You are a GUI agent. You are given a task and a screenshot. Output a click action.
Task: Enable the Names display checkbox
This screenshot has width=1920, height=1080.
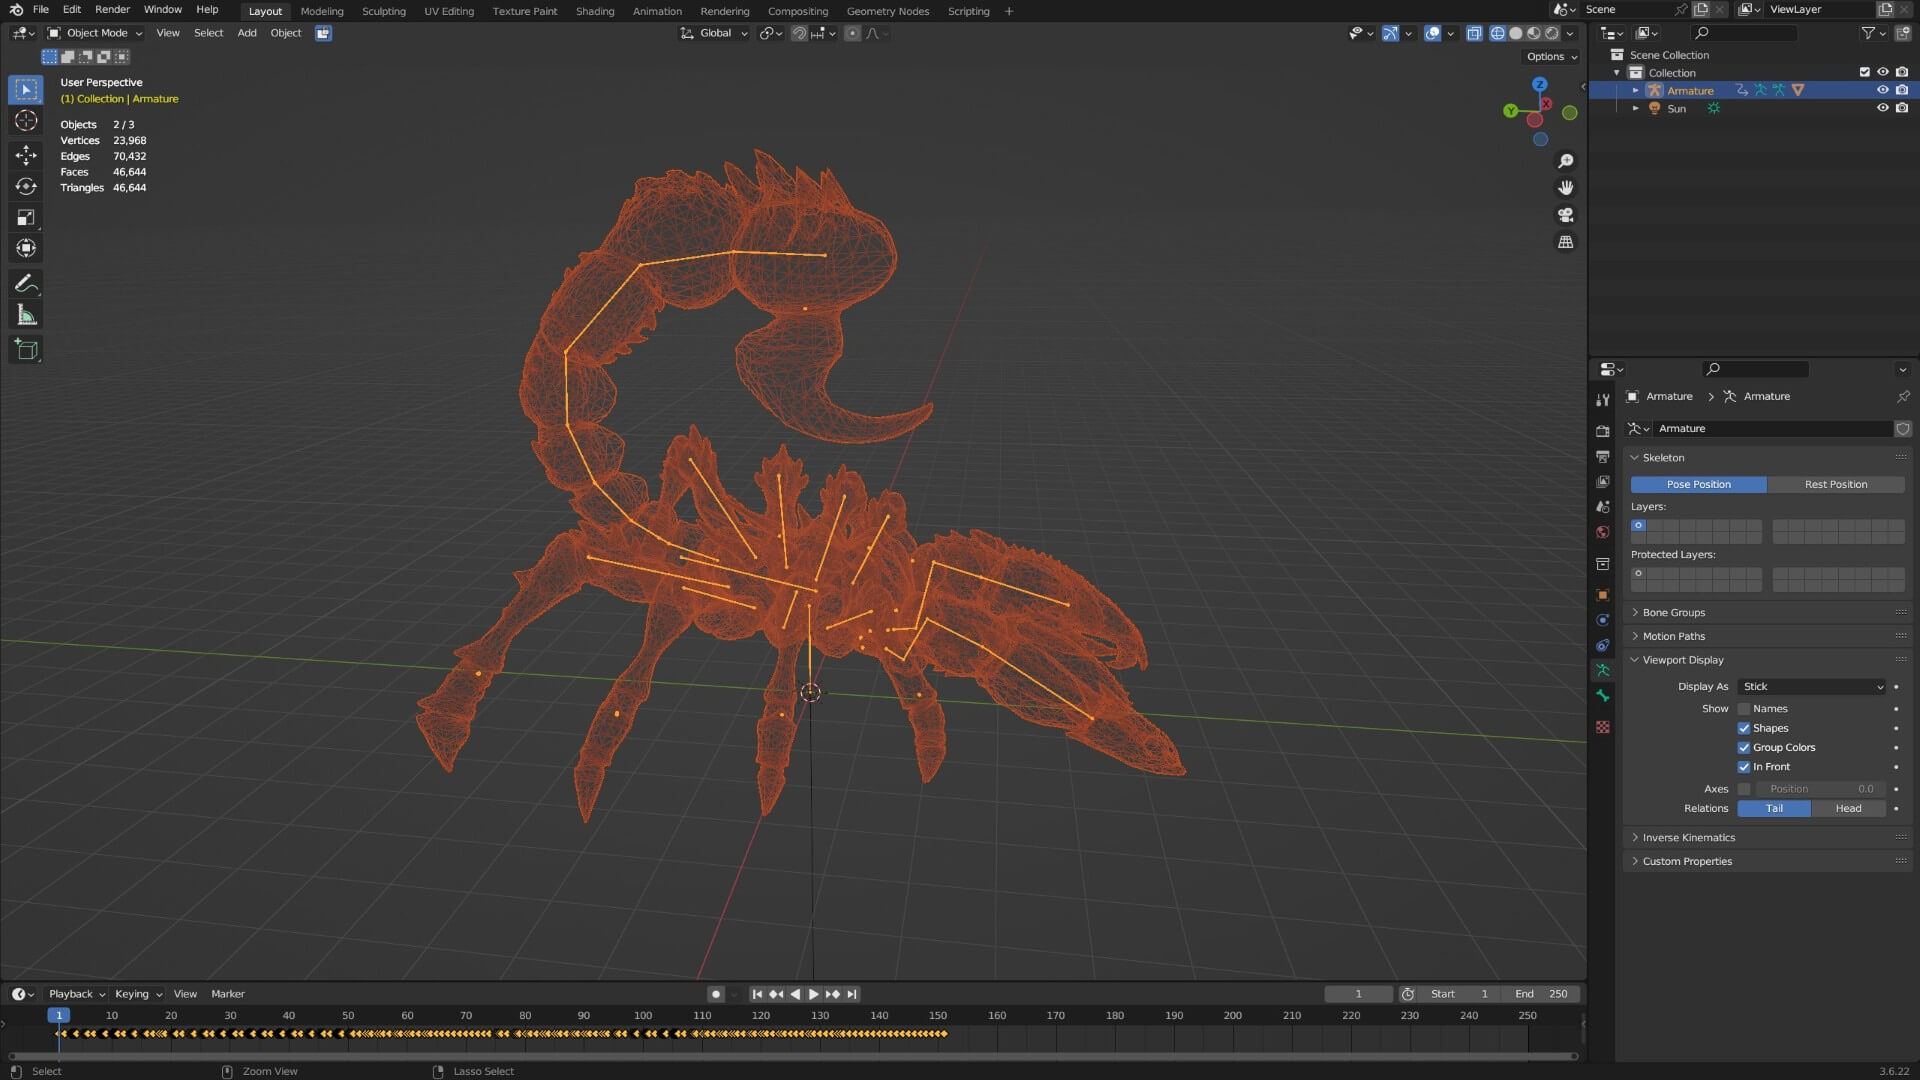tap(1744, 709)
